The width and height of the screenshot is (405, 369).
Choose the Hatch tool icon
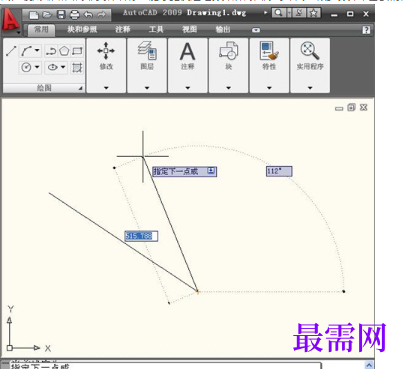pyautogui.click(x=77, y=68)
